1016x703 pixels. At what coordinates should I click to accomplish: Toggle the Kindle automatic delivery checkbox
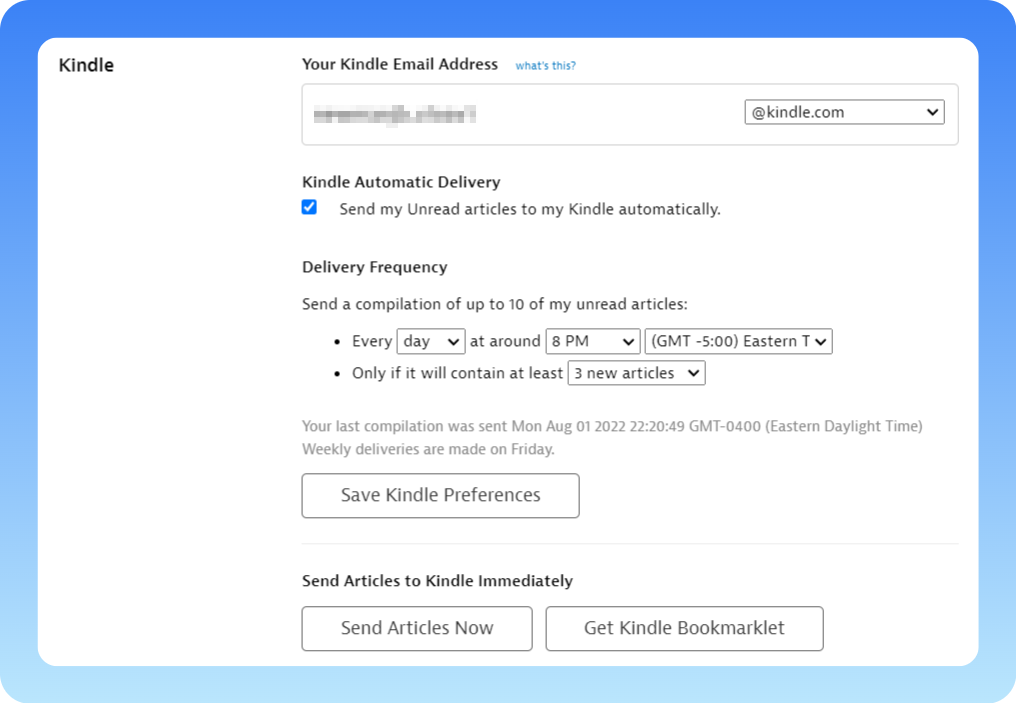pos(310,208)
